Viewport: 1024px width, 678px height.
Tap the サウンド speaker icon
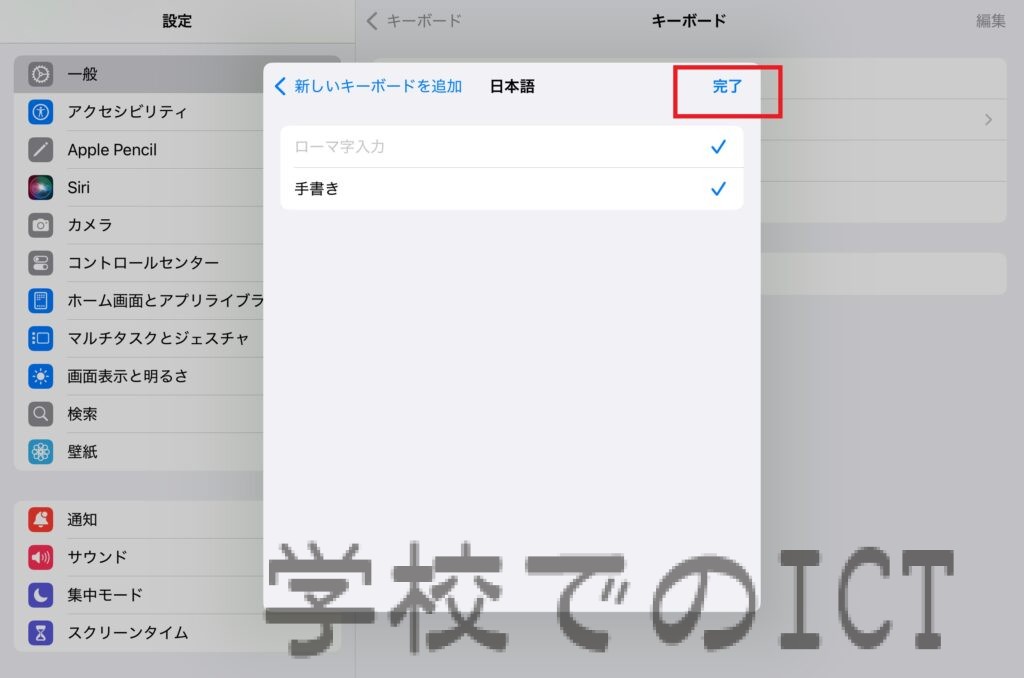40,557
